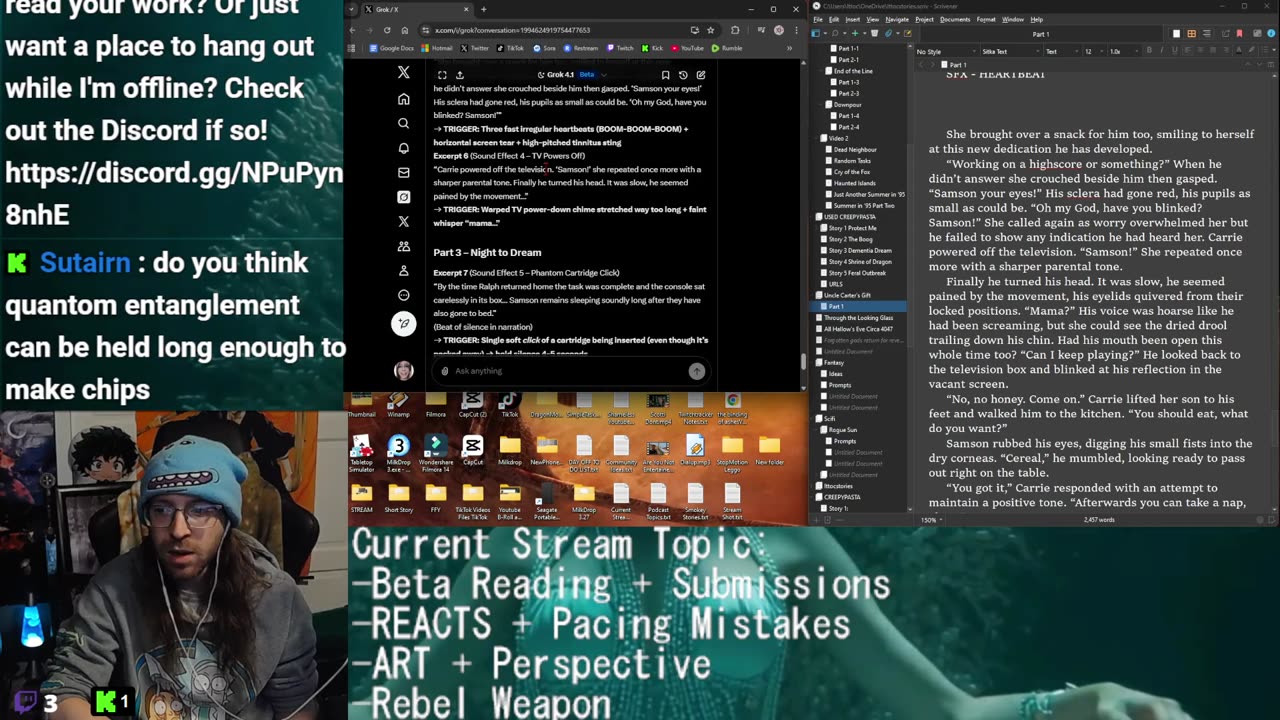Screen dimensions: 1280x720
Task: Open Tabletop Simulator desktop shortcut
Action: point(362,451)
